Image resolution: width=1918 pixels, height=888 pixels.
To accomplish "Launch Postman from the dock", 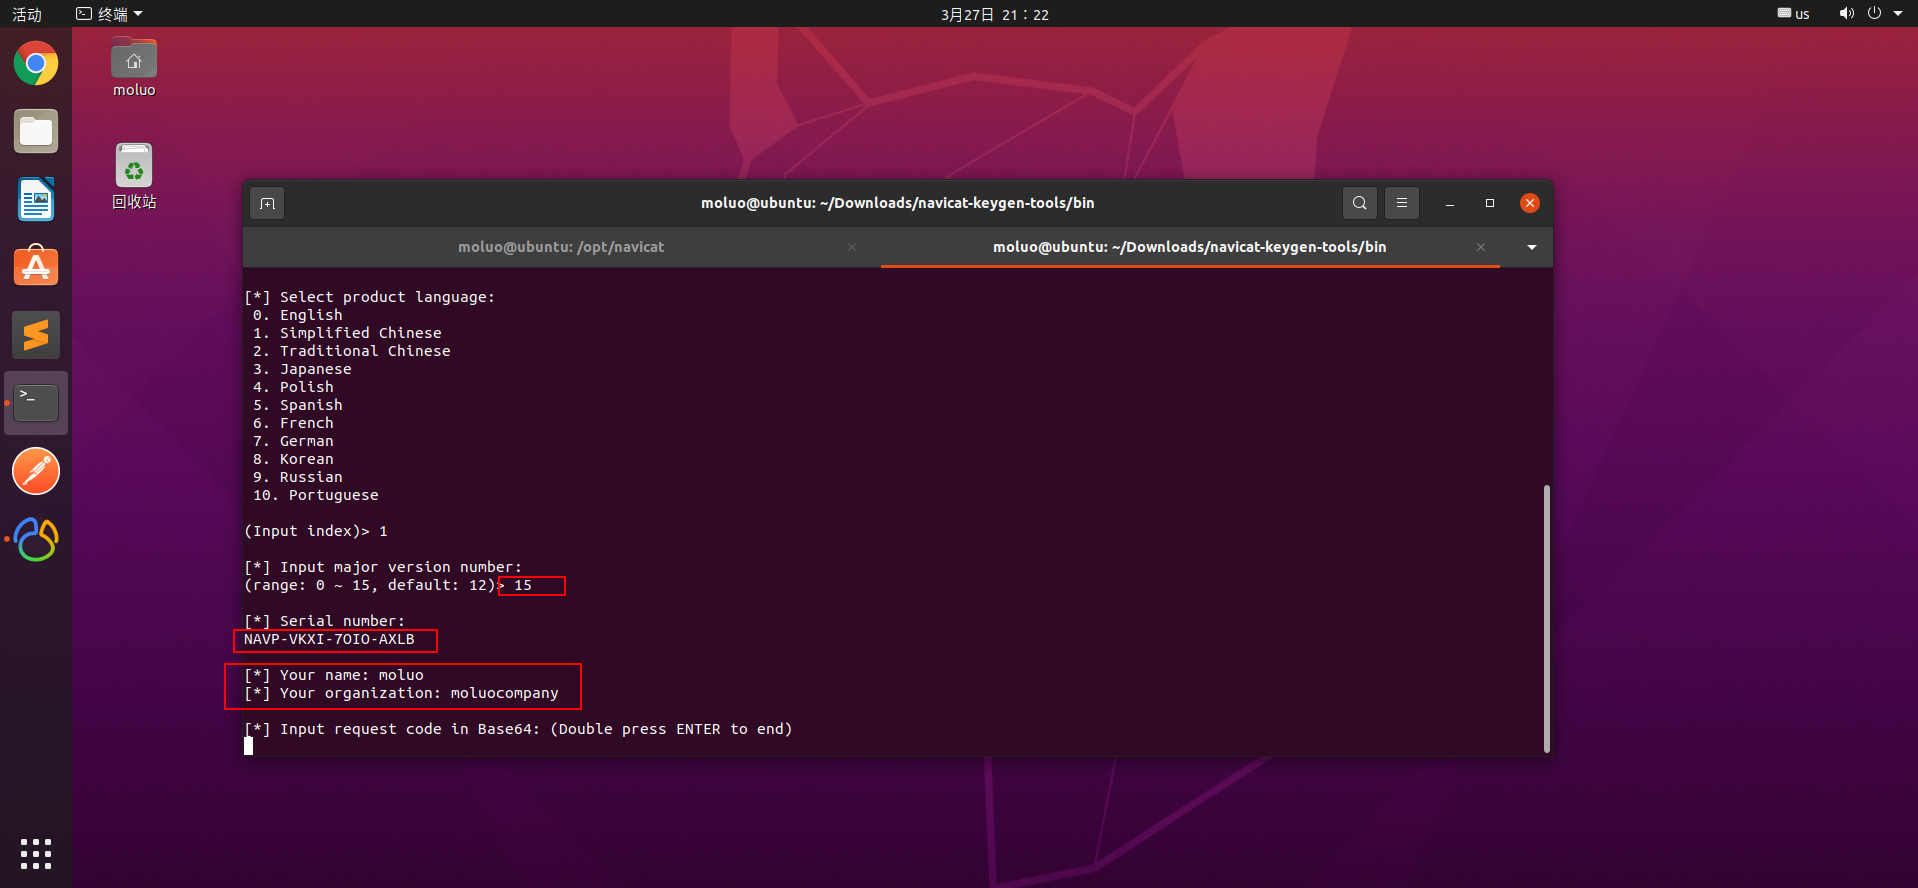I will (36, 471).
